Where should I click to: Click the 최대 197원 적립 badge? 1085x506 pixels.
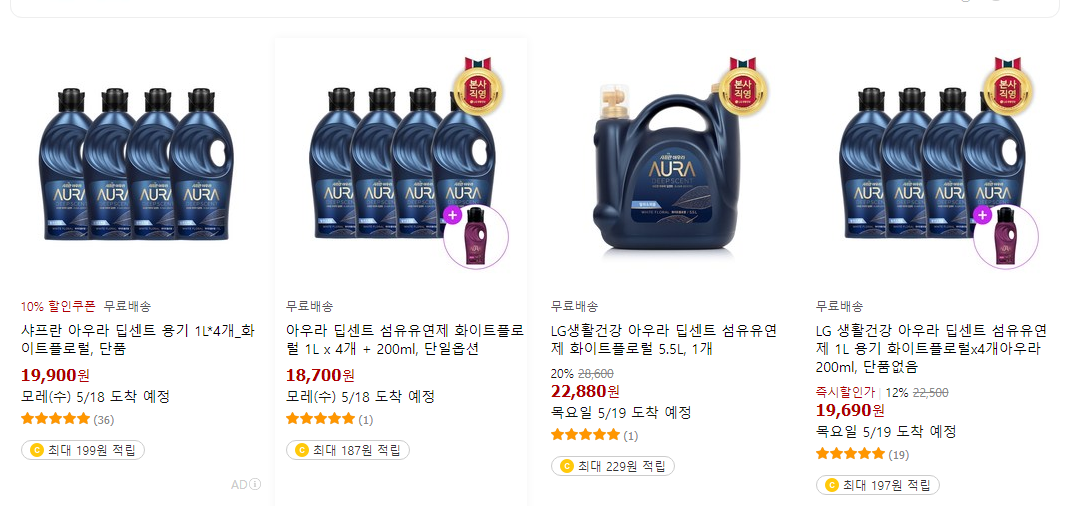(877, 485)
